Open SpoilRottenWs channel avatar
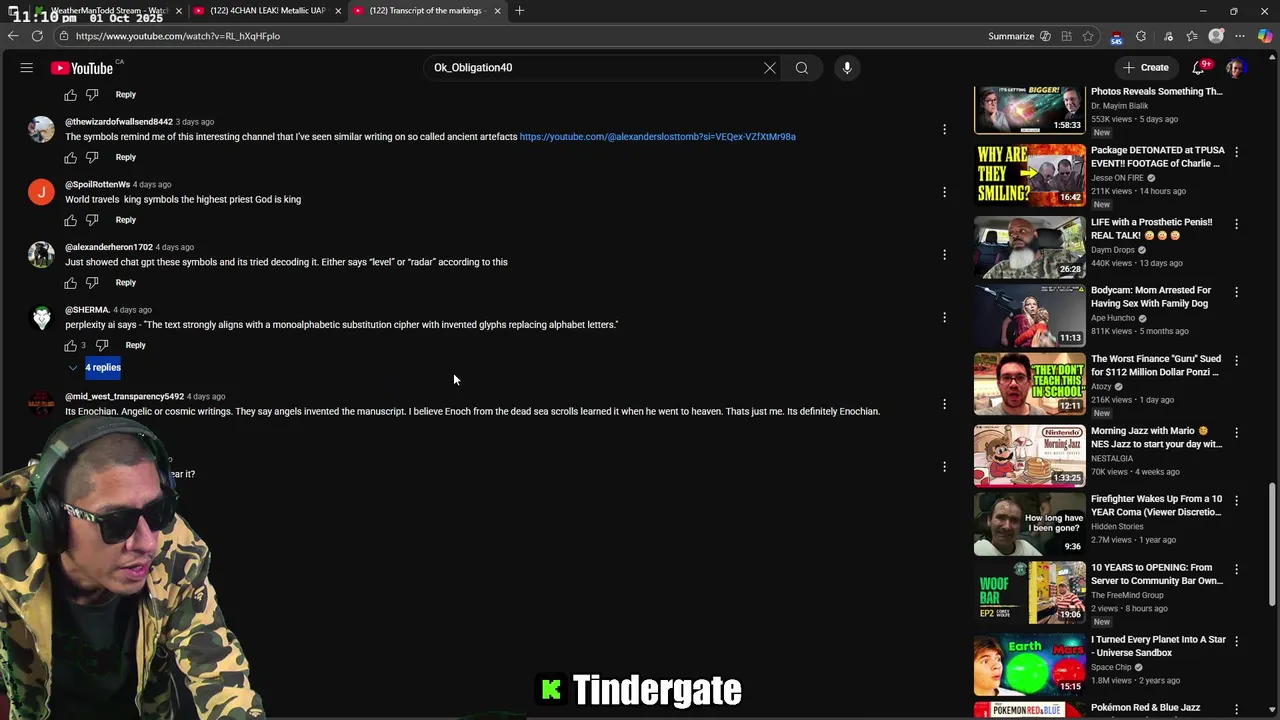 click(41, 192)
